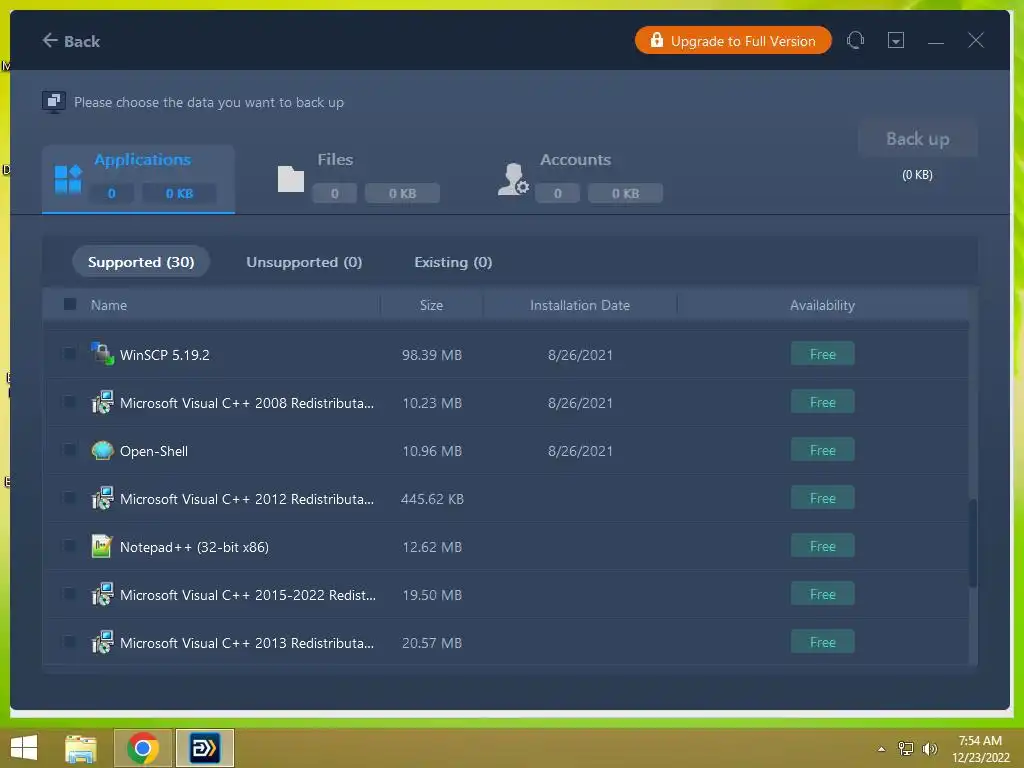Click the Open-Shell shell icon
The height and width of the screenshot is (768, 1024).
[x=103, y=451]
